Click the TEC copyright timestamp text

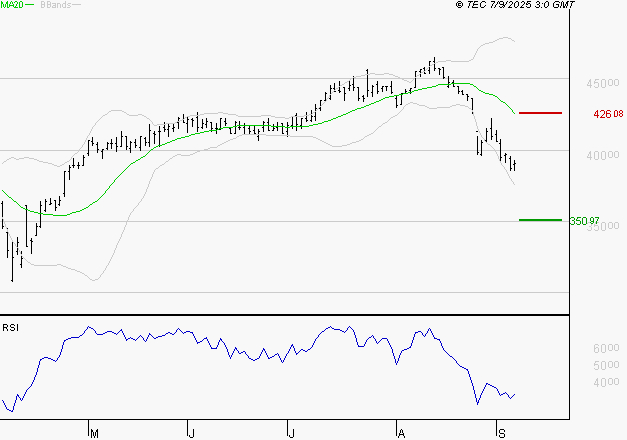[515, 5]
